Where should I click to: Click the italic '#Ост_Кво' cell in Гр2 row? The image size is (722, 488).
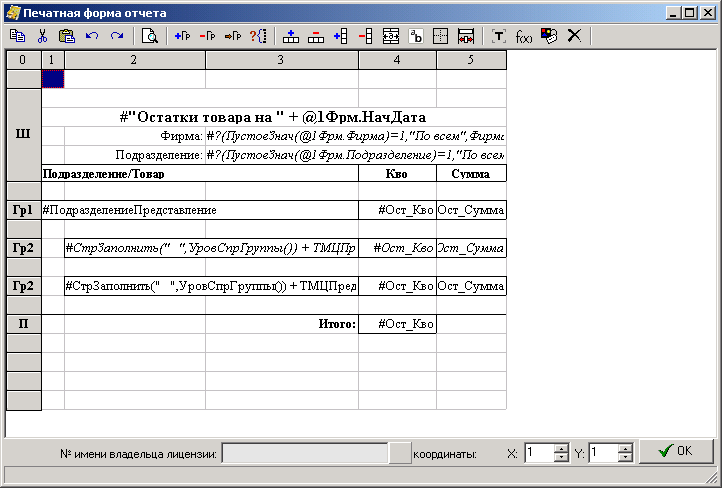(x=397, y=248)
